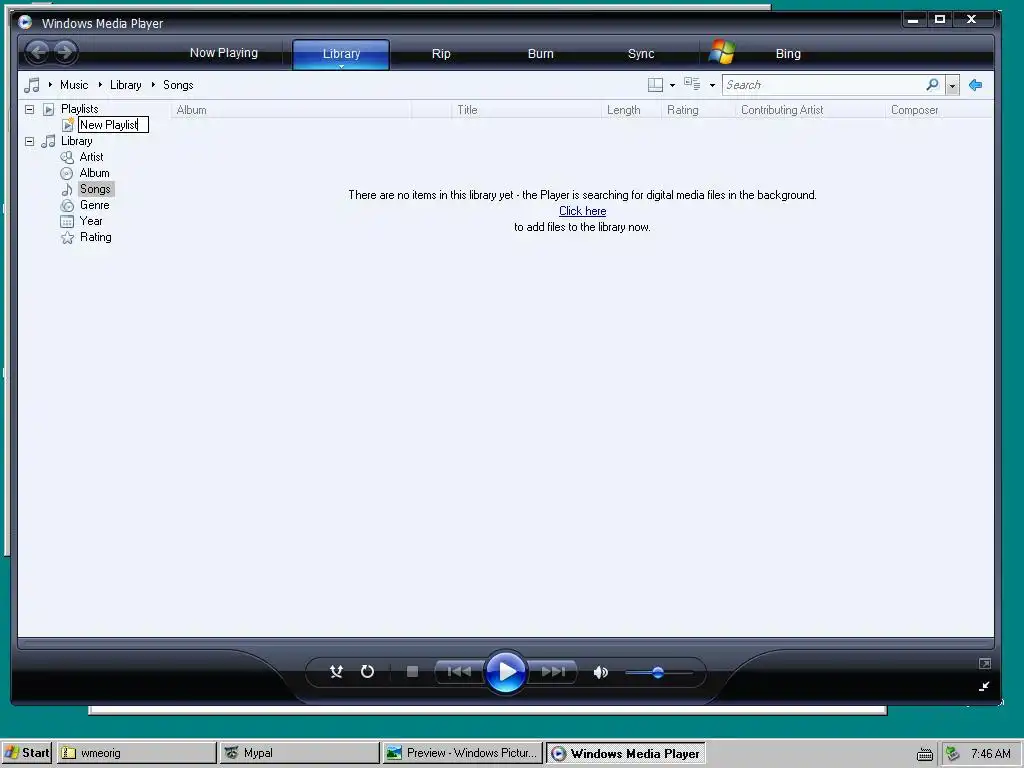This screenshot has height=768, width=1024.
Task: Open Layout options dropdown arrow
Action: 673,86
